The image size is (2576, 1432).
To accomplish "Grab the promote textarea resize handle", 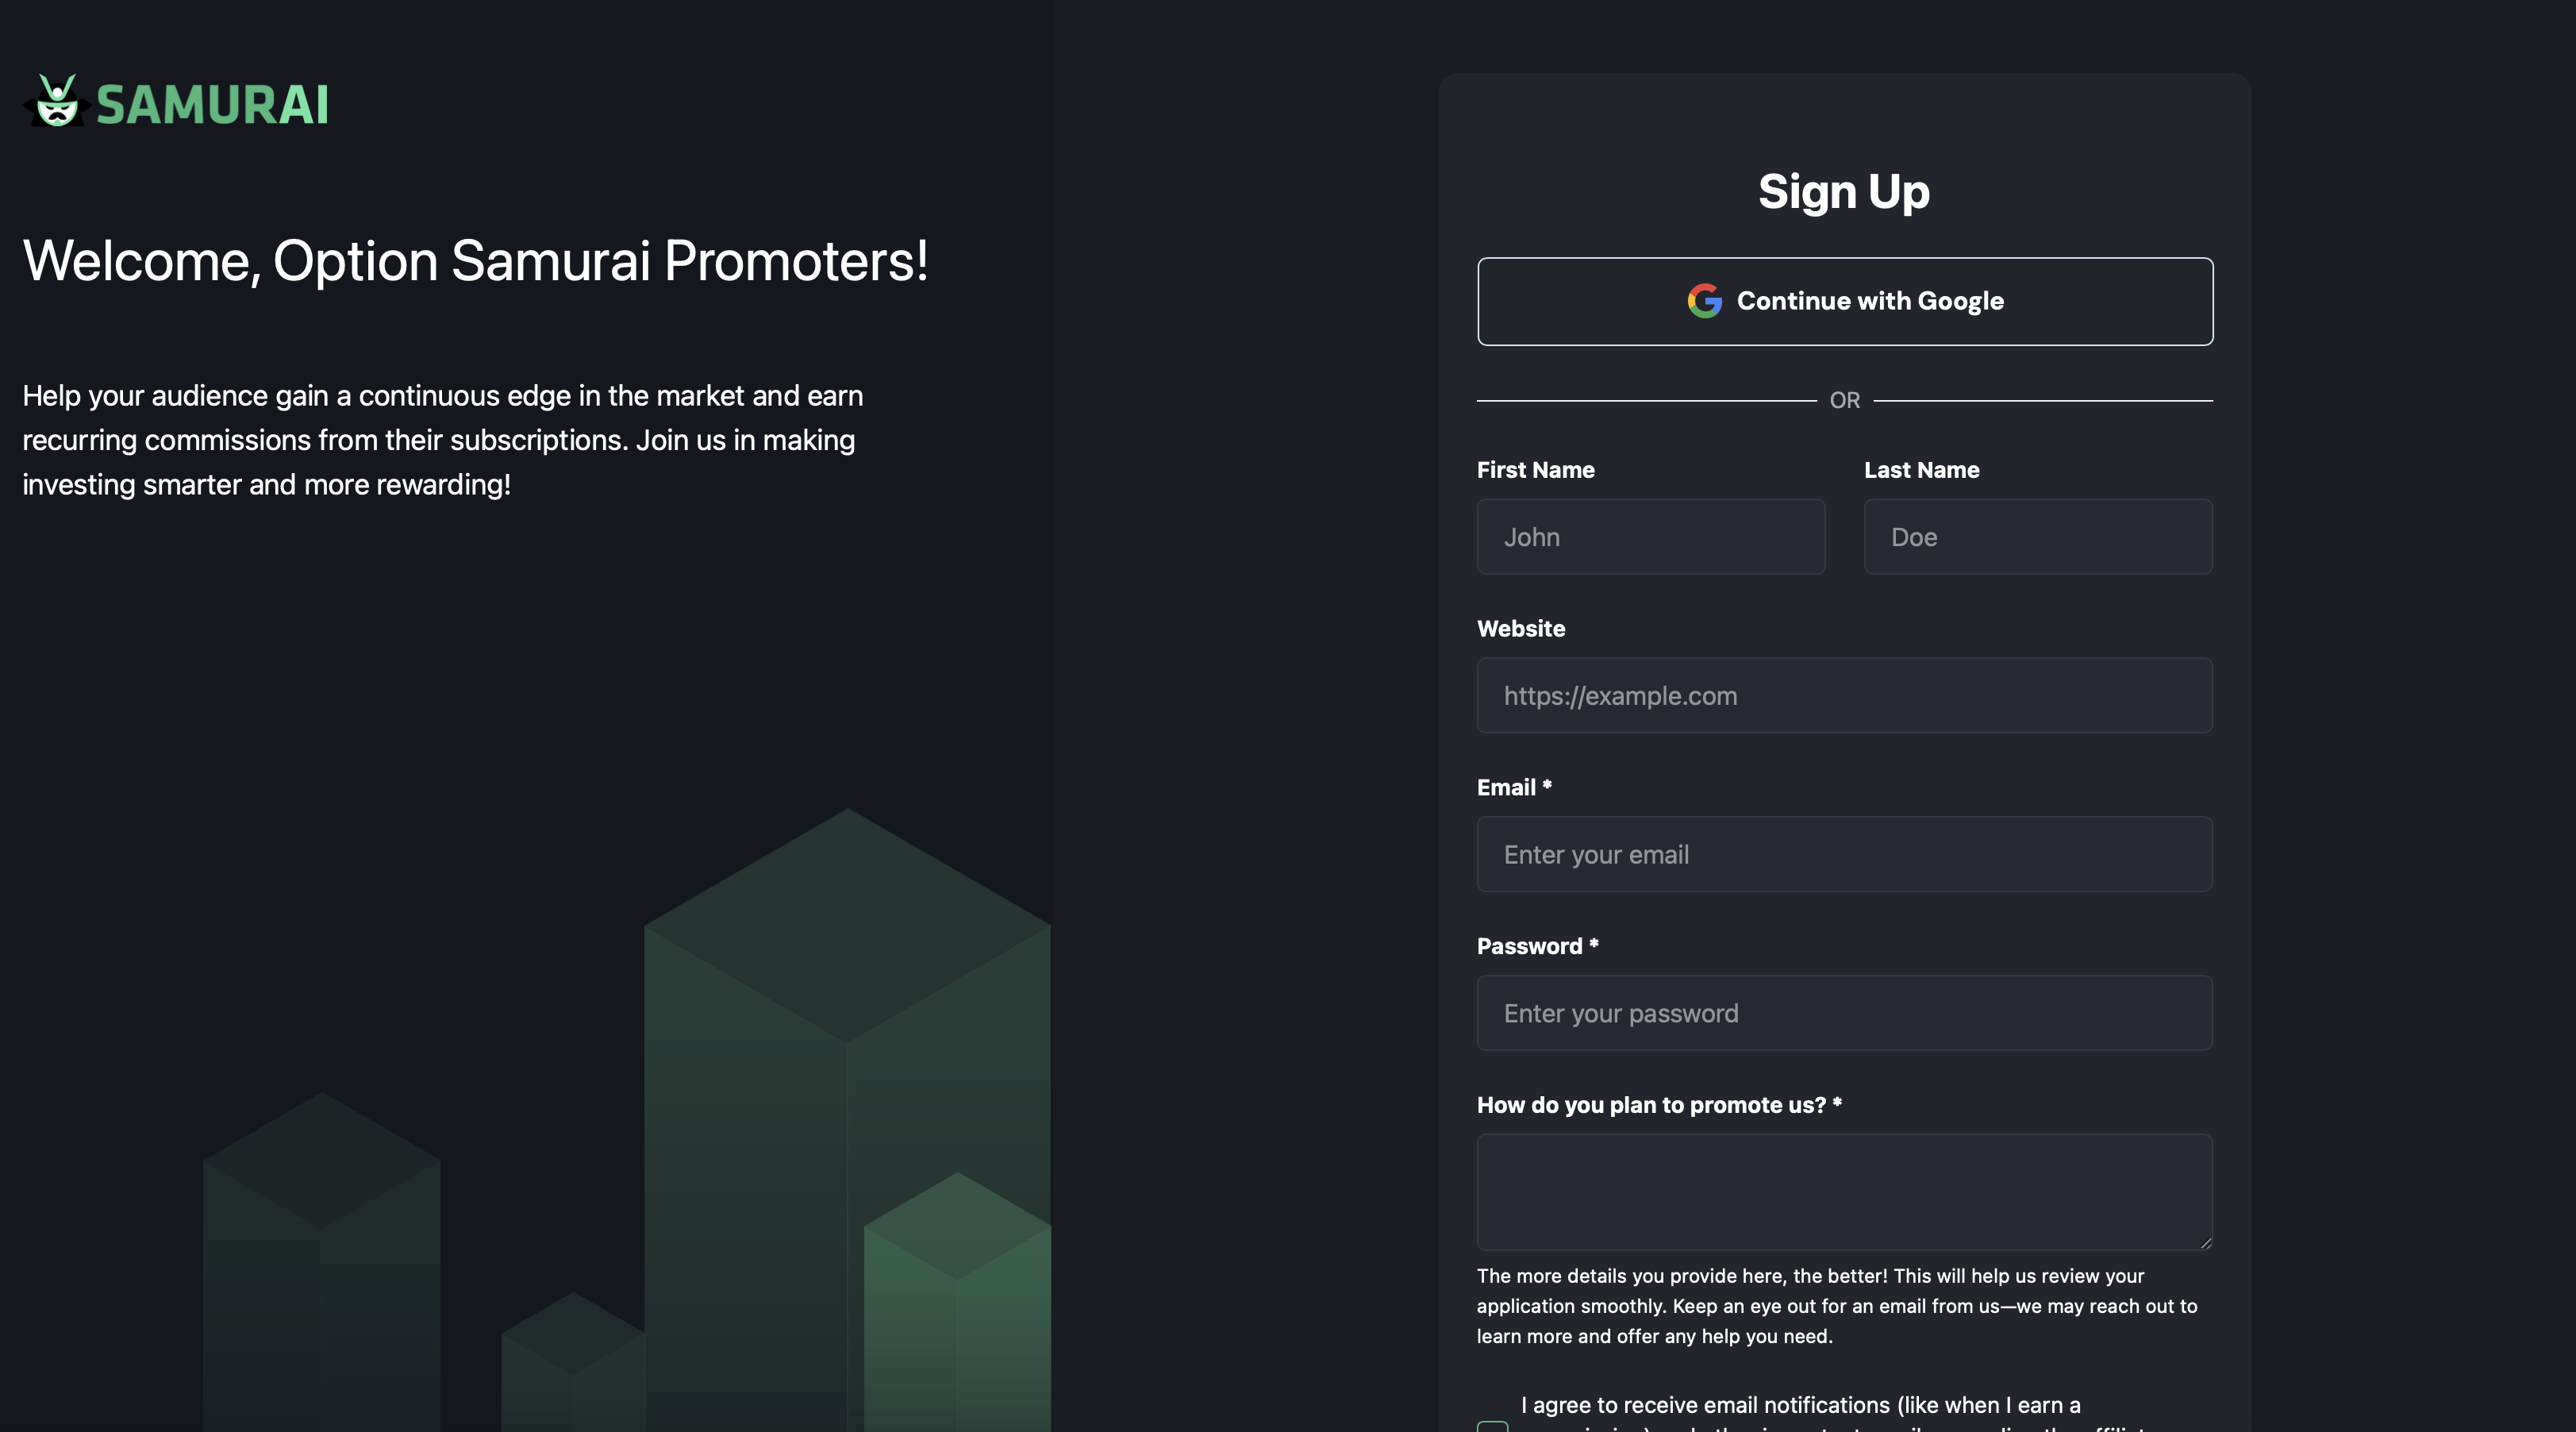I will click(x=2205, y=1242).
